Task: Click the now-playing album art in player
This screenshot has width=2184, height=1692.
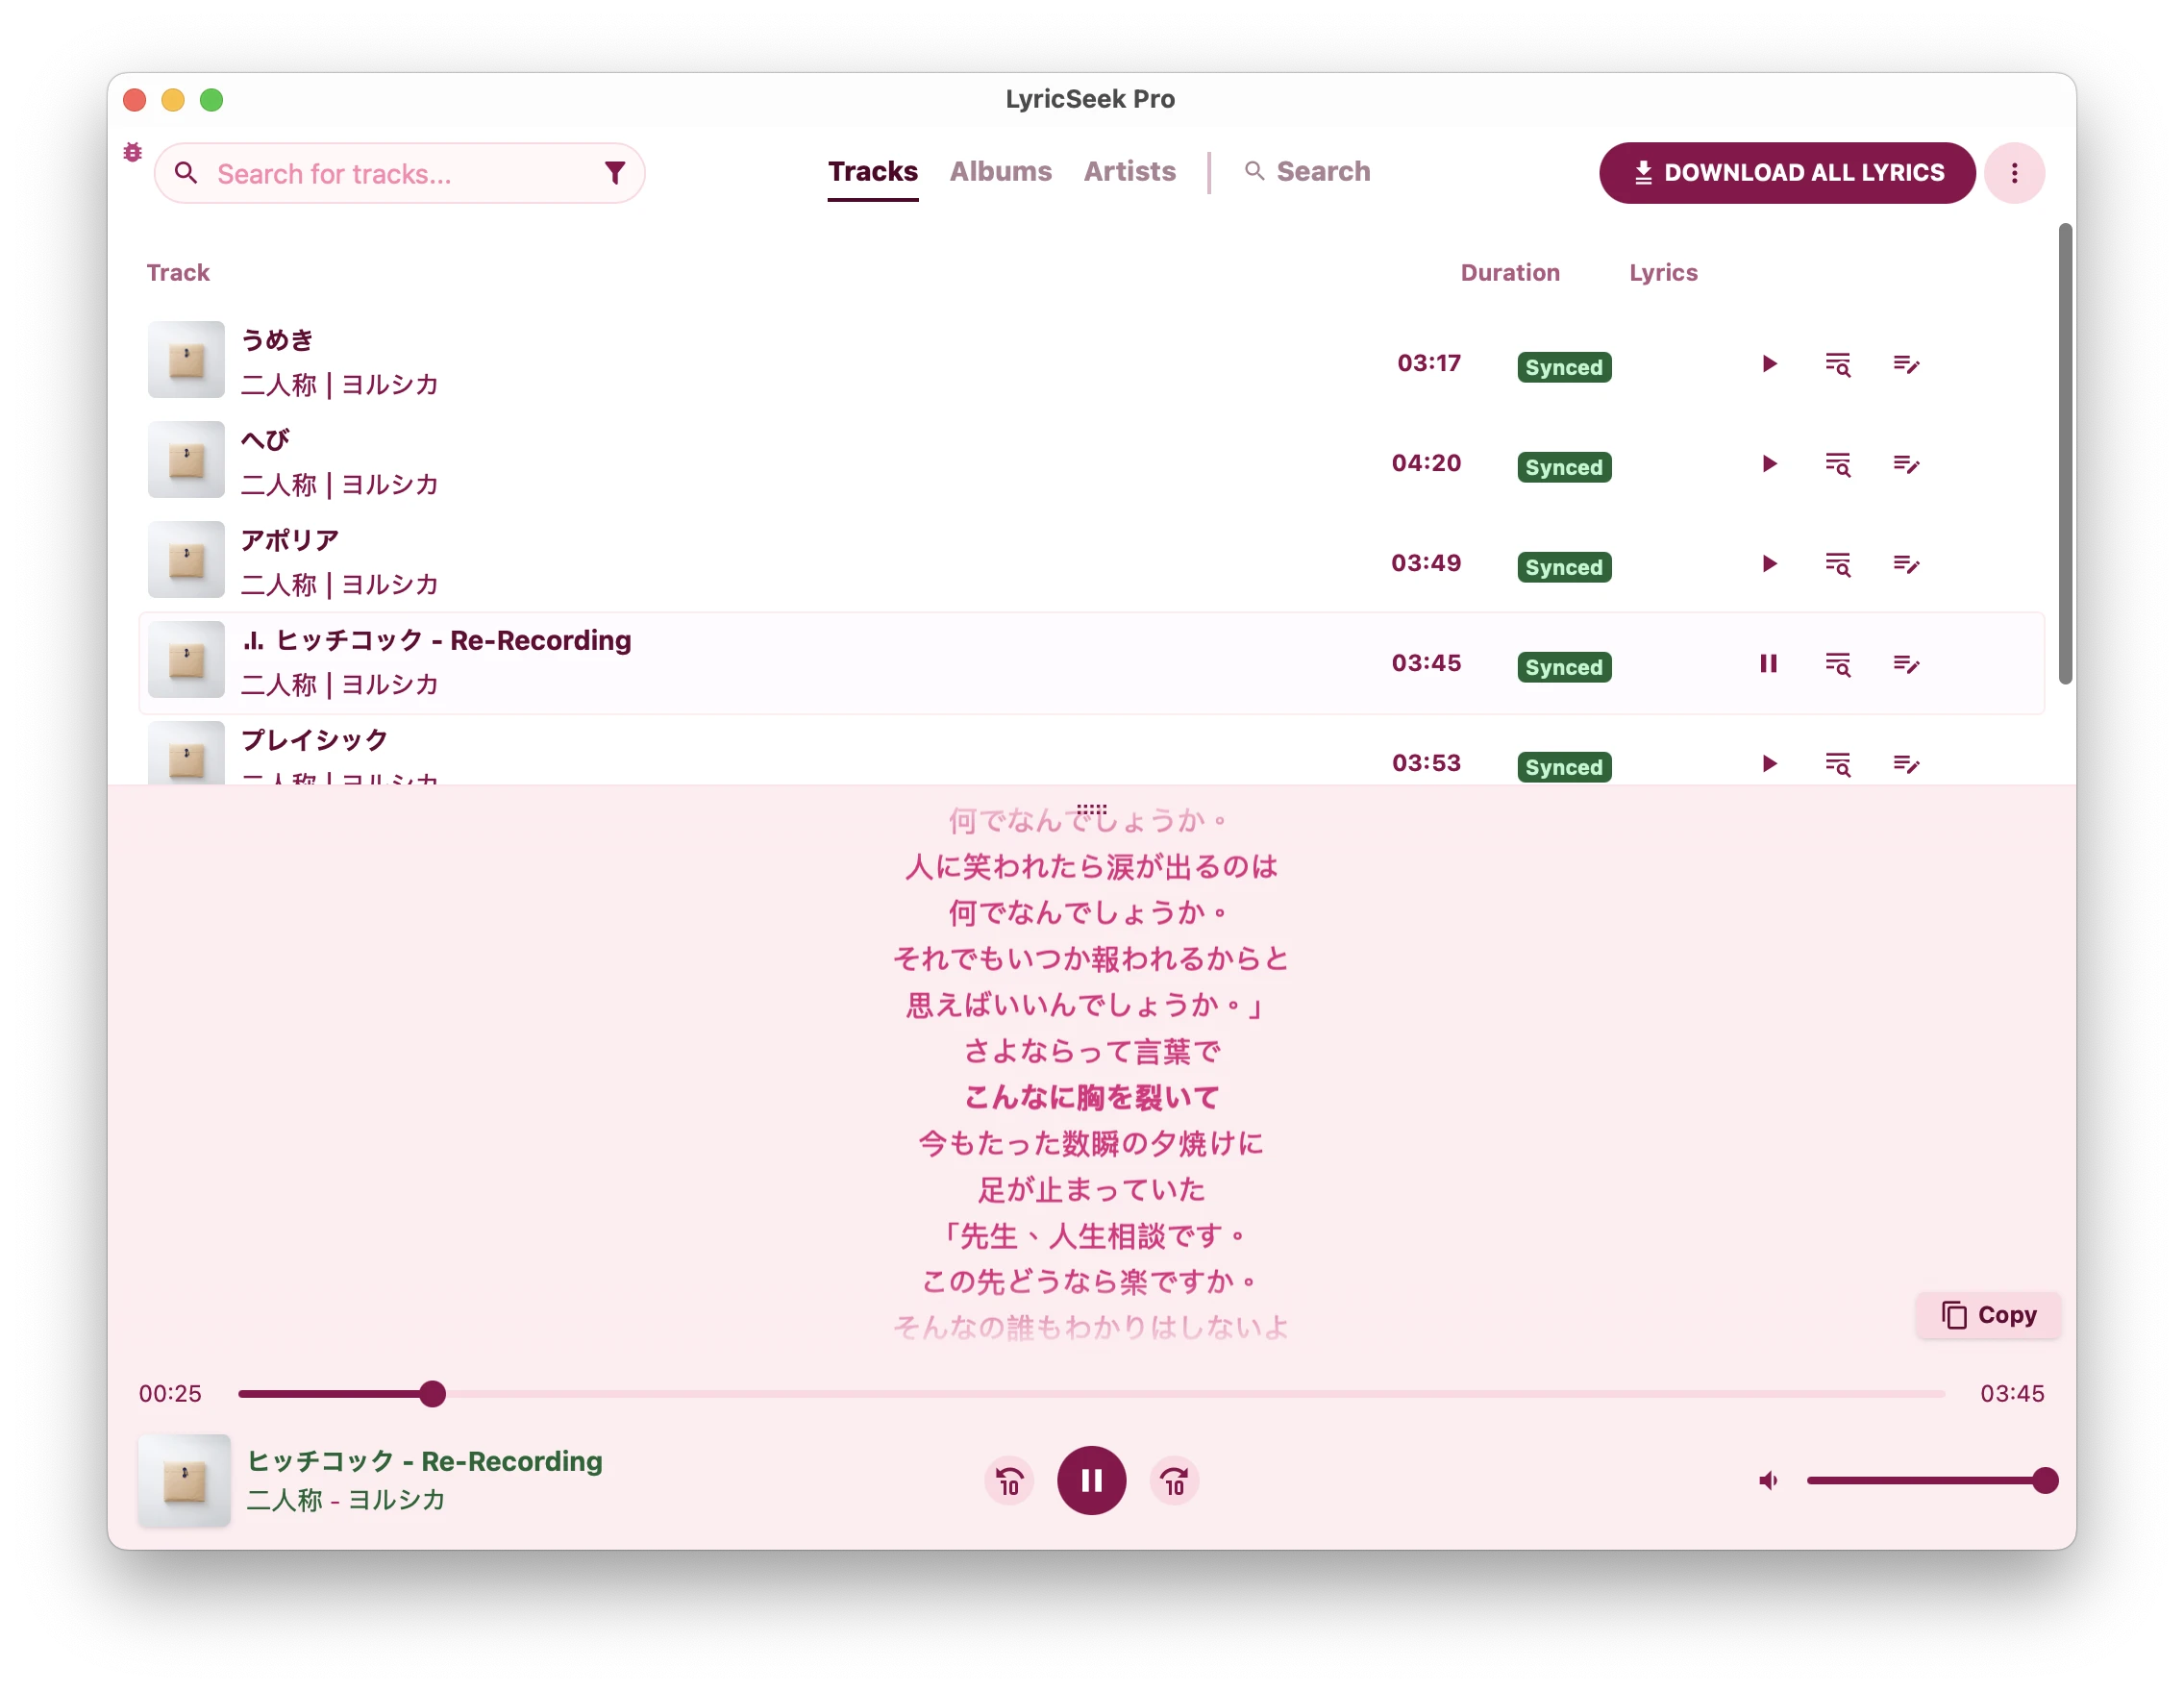Action: [184, 1481]
